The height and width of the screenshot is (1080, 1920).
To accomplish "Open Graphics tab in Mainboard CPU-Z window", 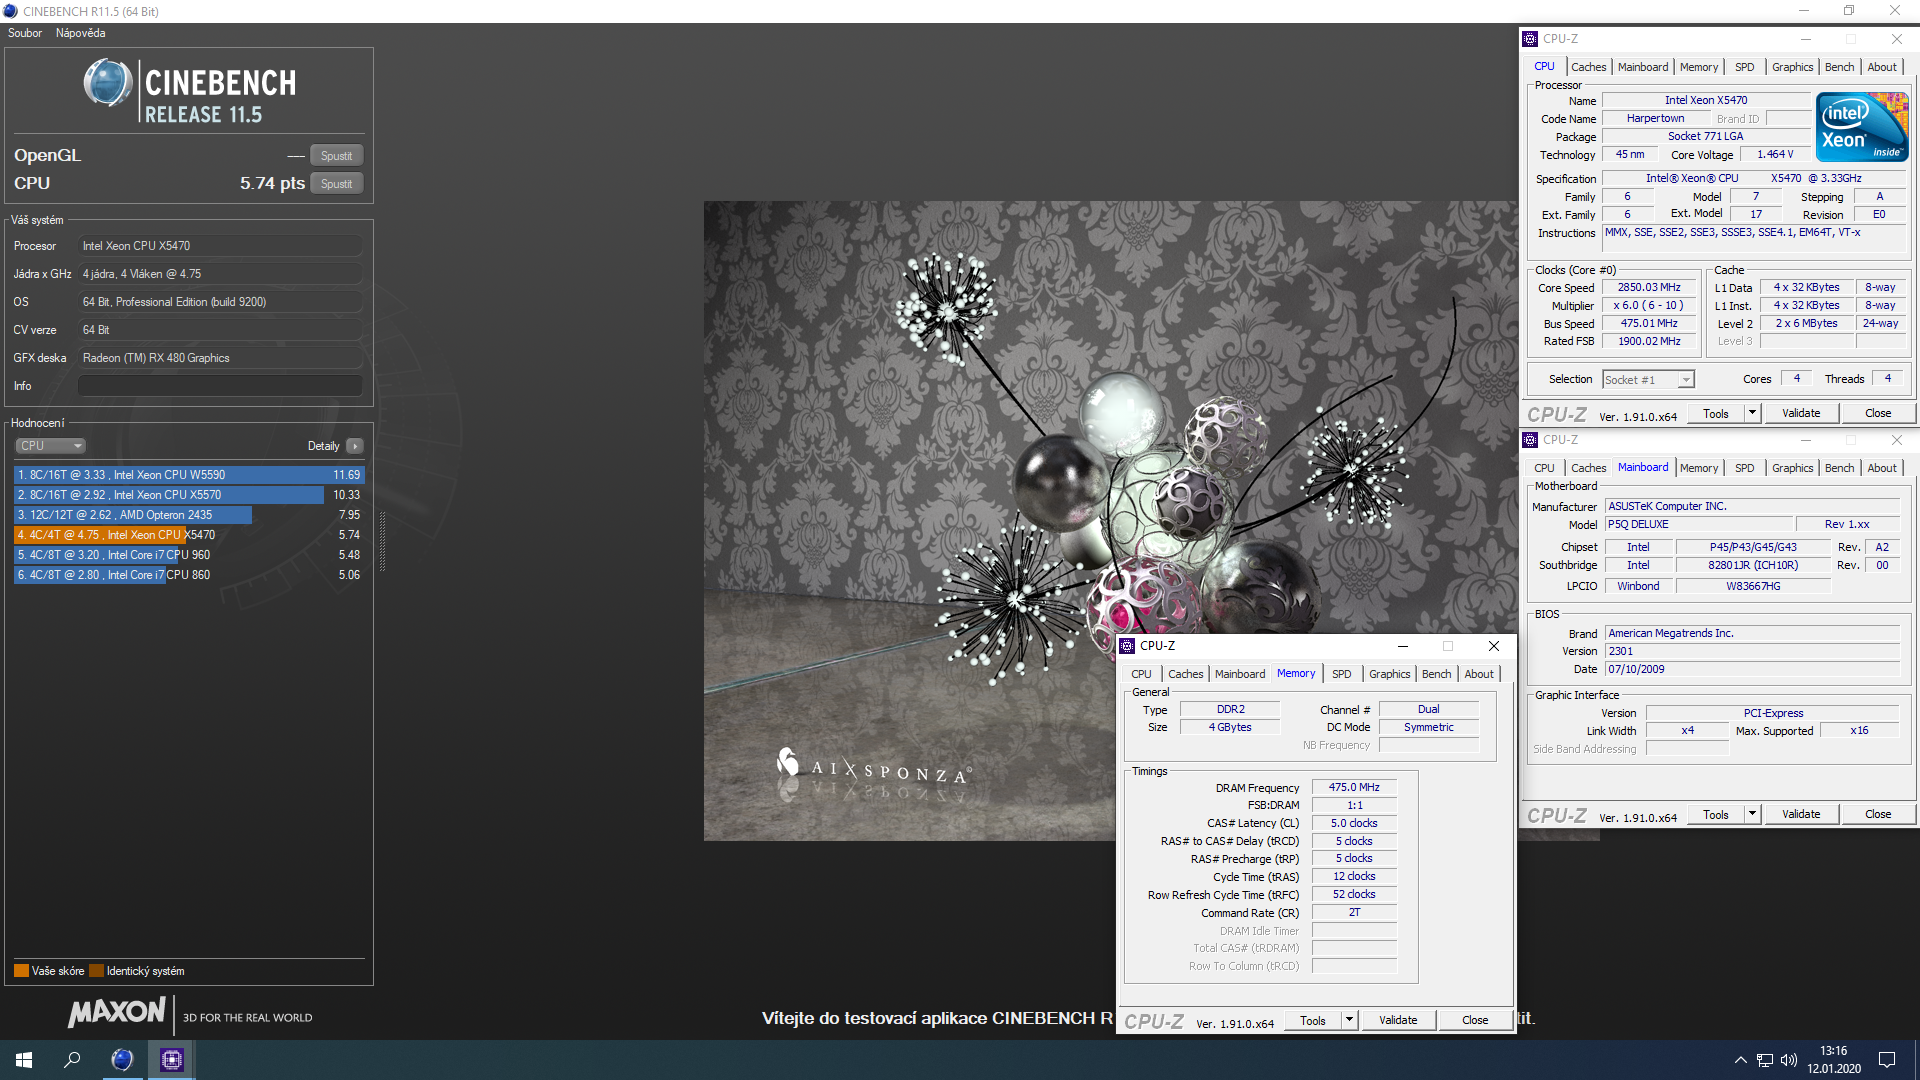I will 1792,468.
